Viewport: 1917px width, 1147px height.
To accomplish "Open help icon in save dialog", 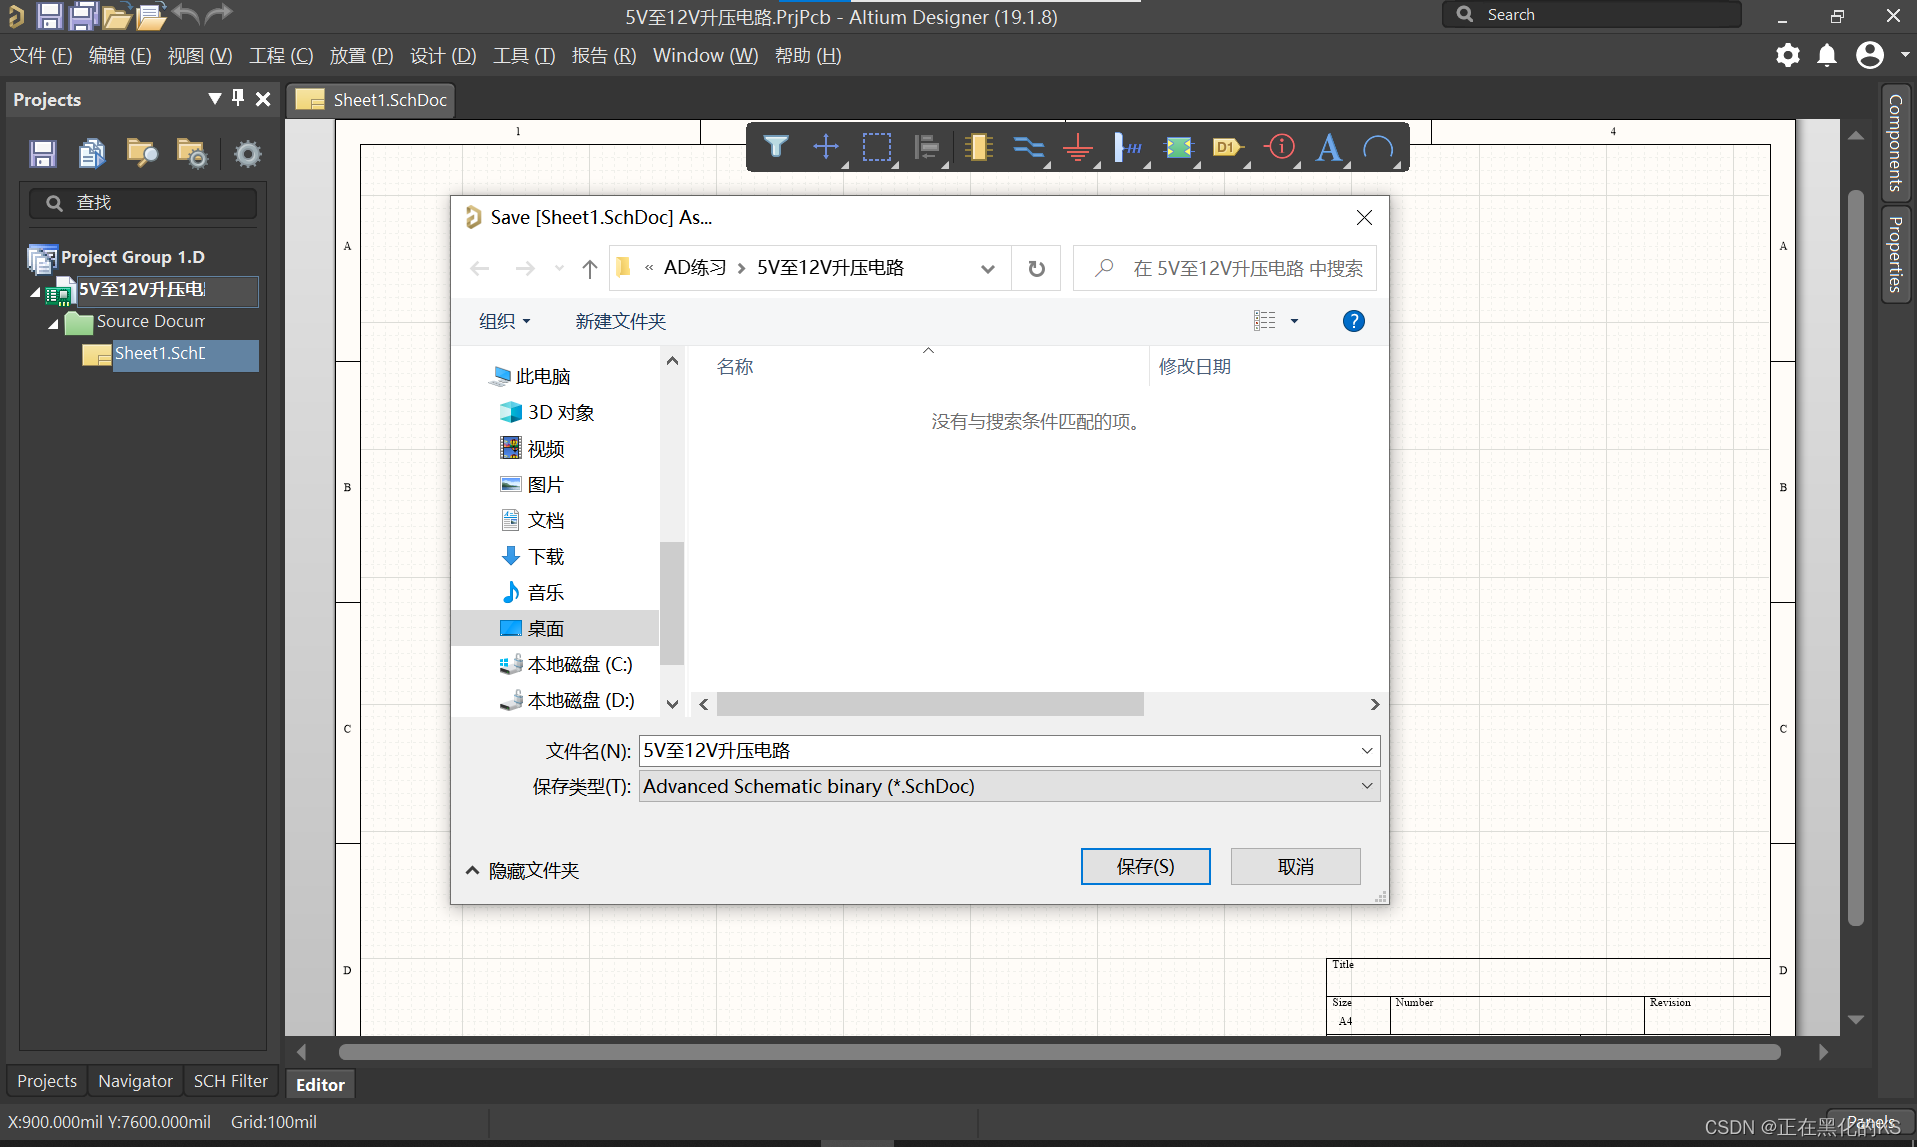I will click(1353, 321).
